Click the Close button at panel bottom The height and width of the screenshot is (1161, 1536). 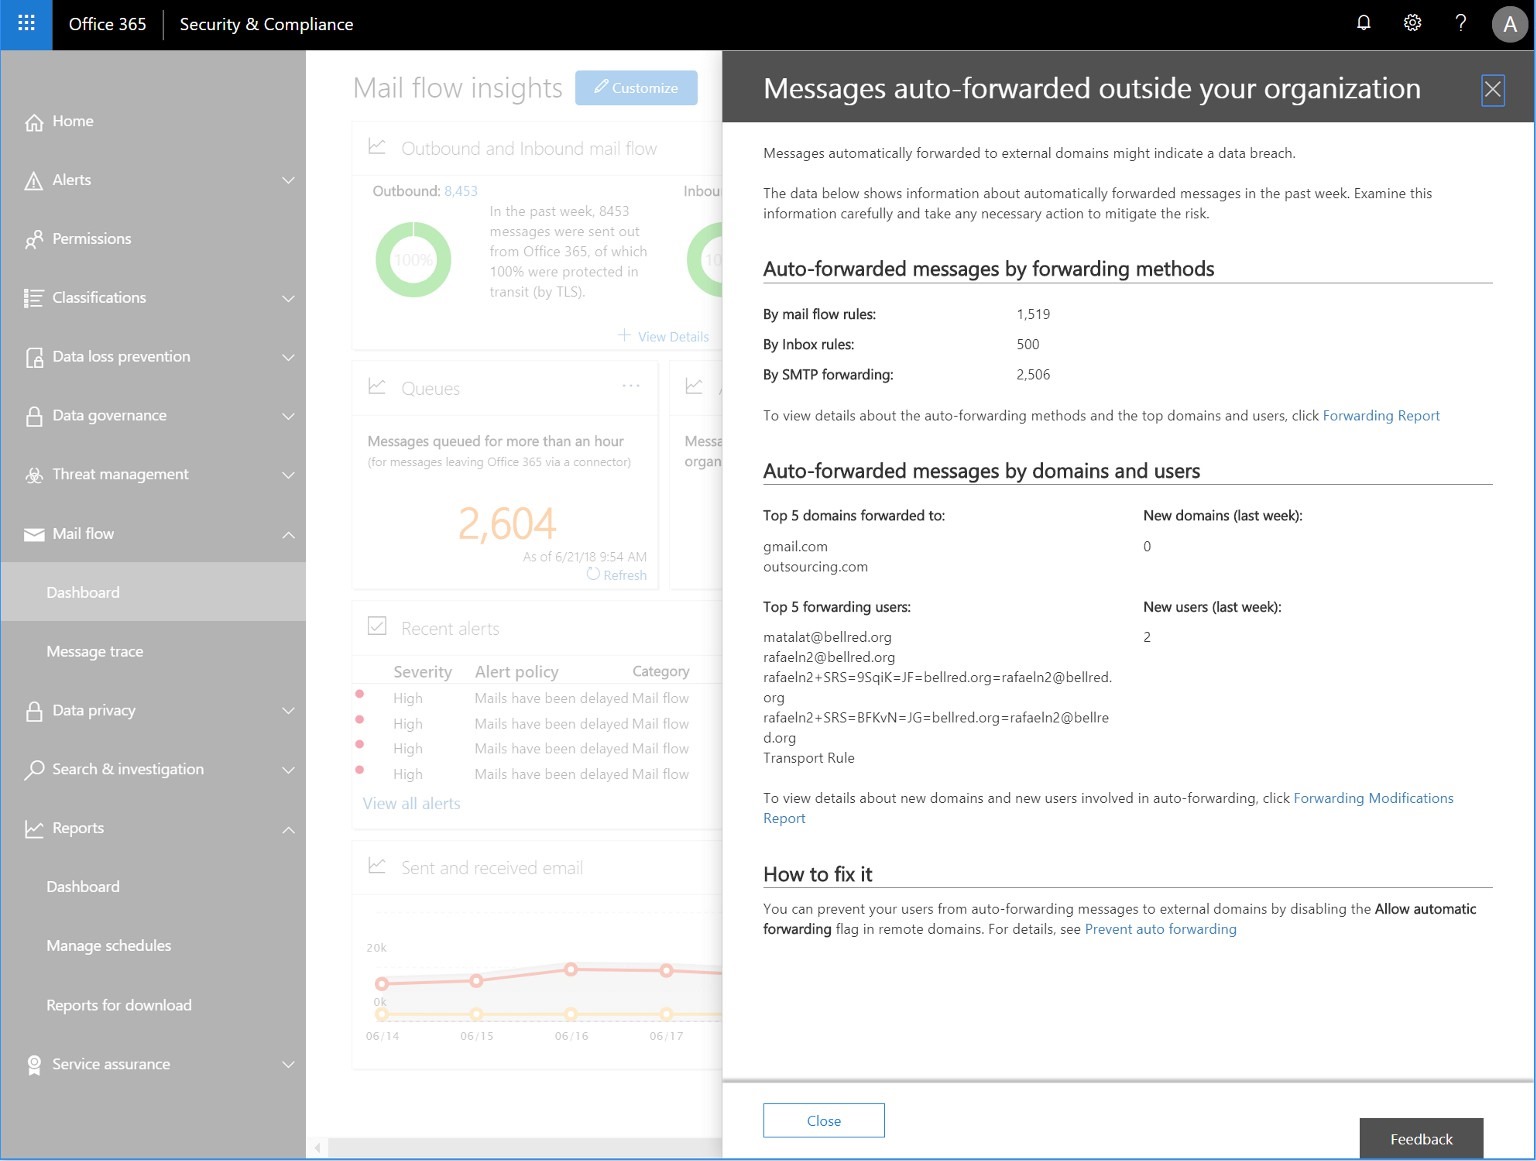[824, 1121]
